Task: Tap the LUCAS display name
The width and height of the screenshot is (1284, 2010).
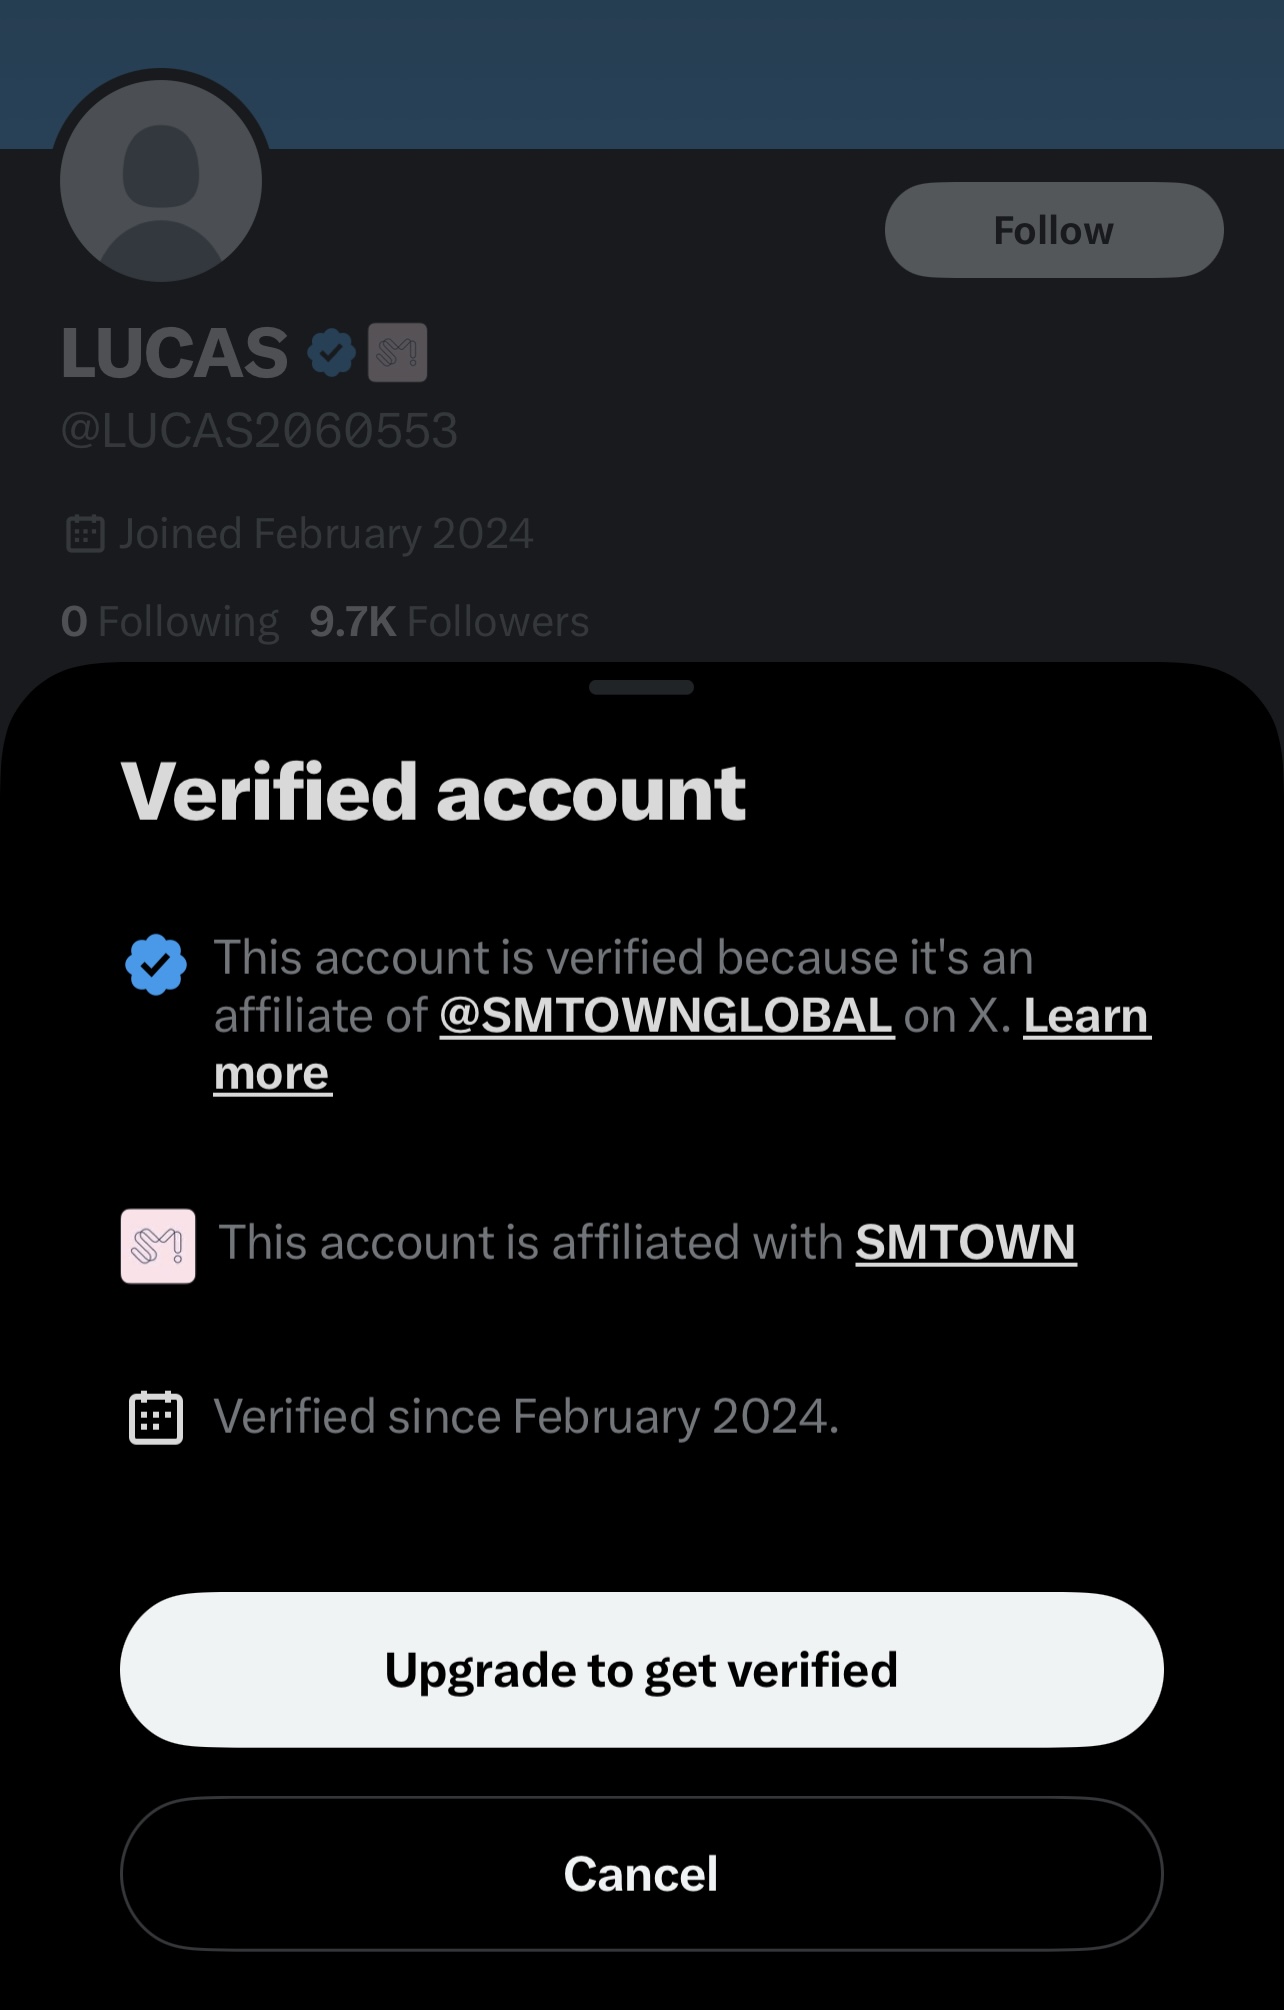Action: (x=175, y=353)
